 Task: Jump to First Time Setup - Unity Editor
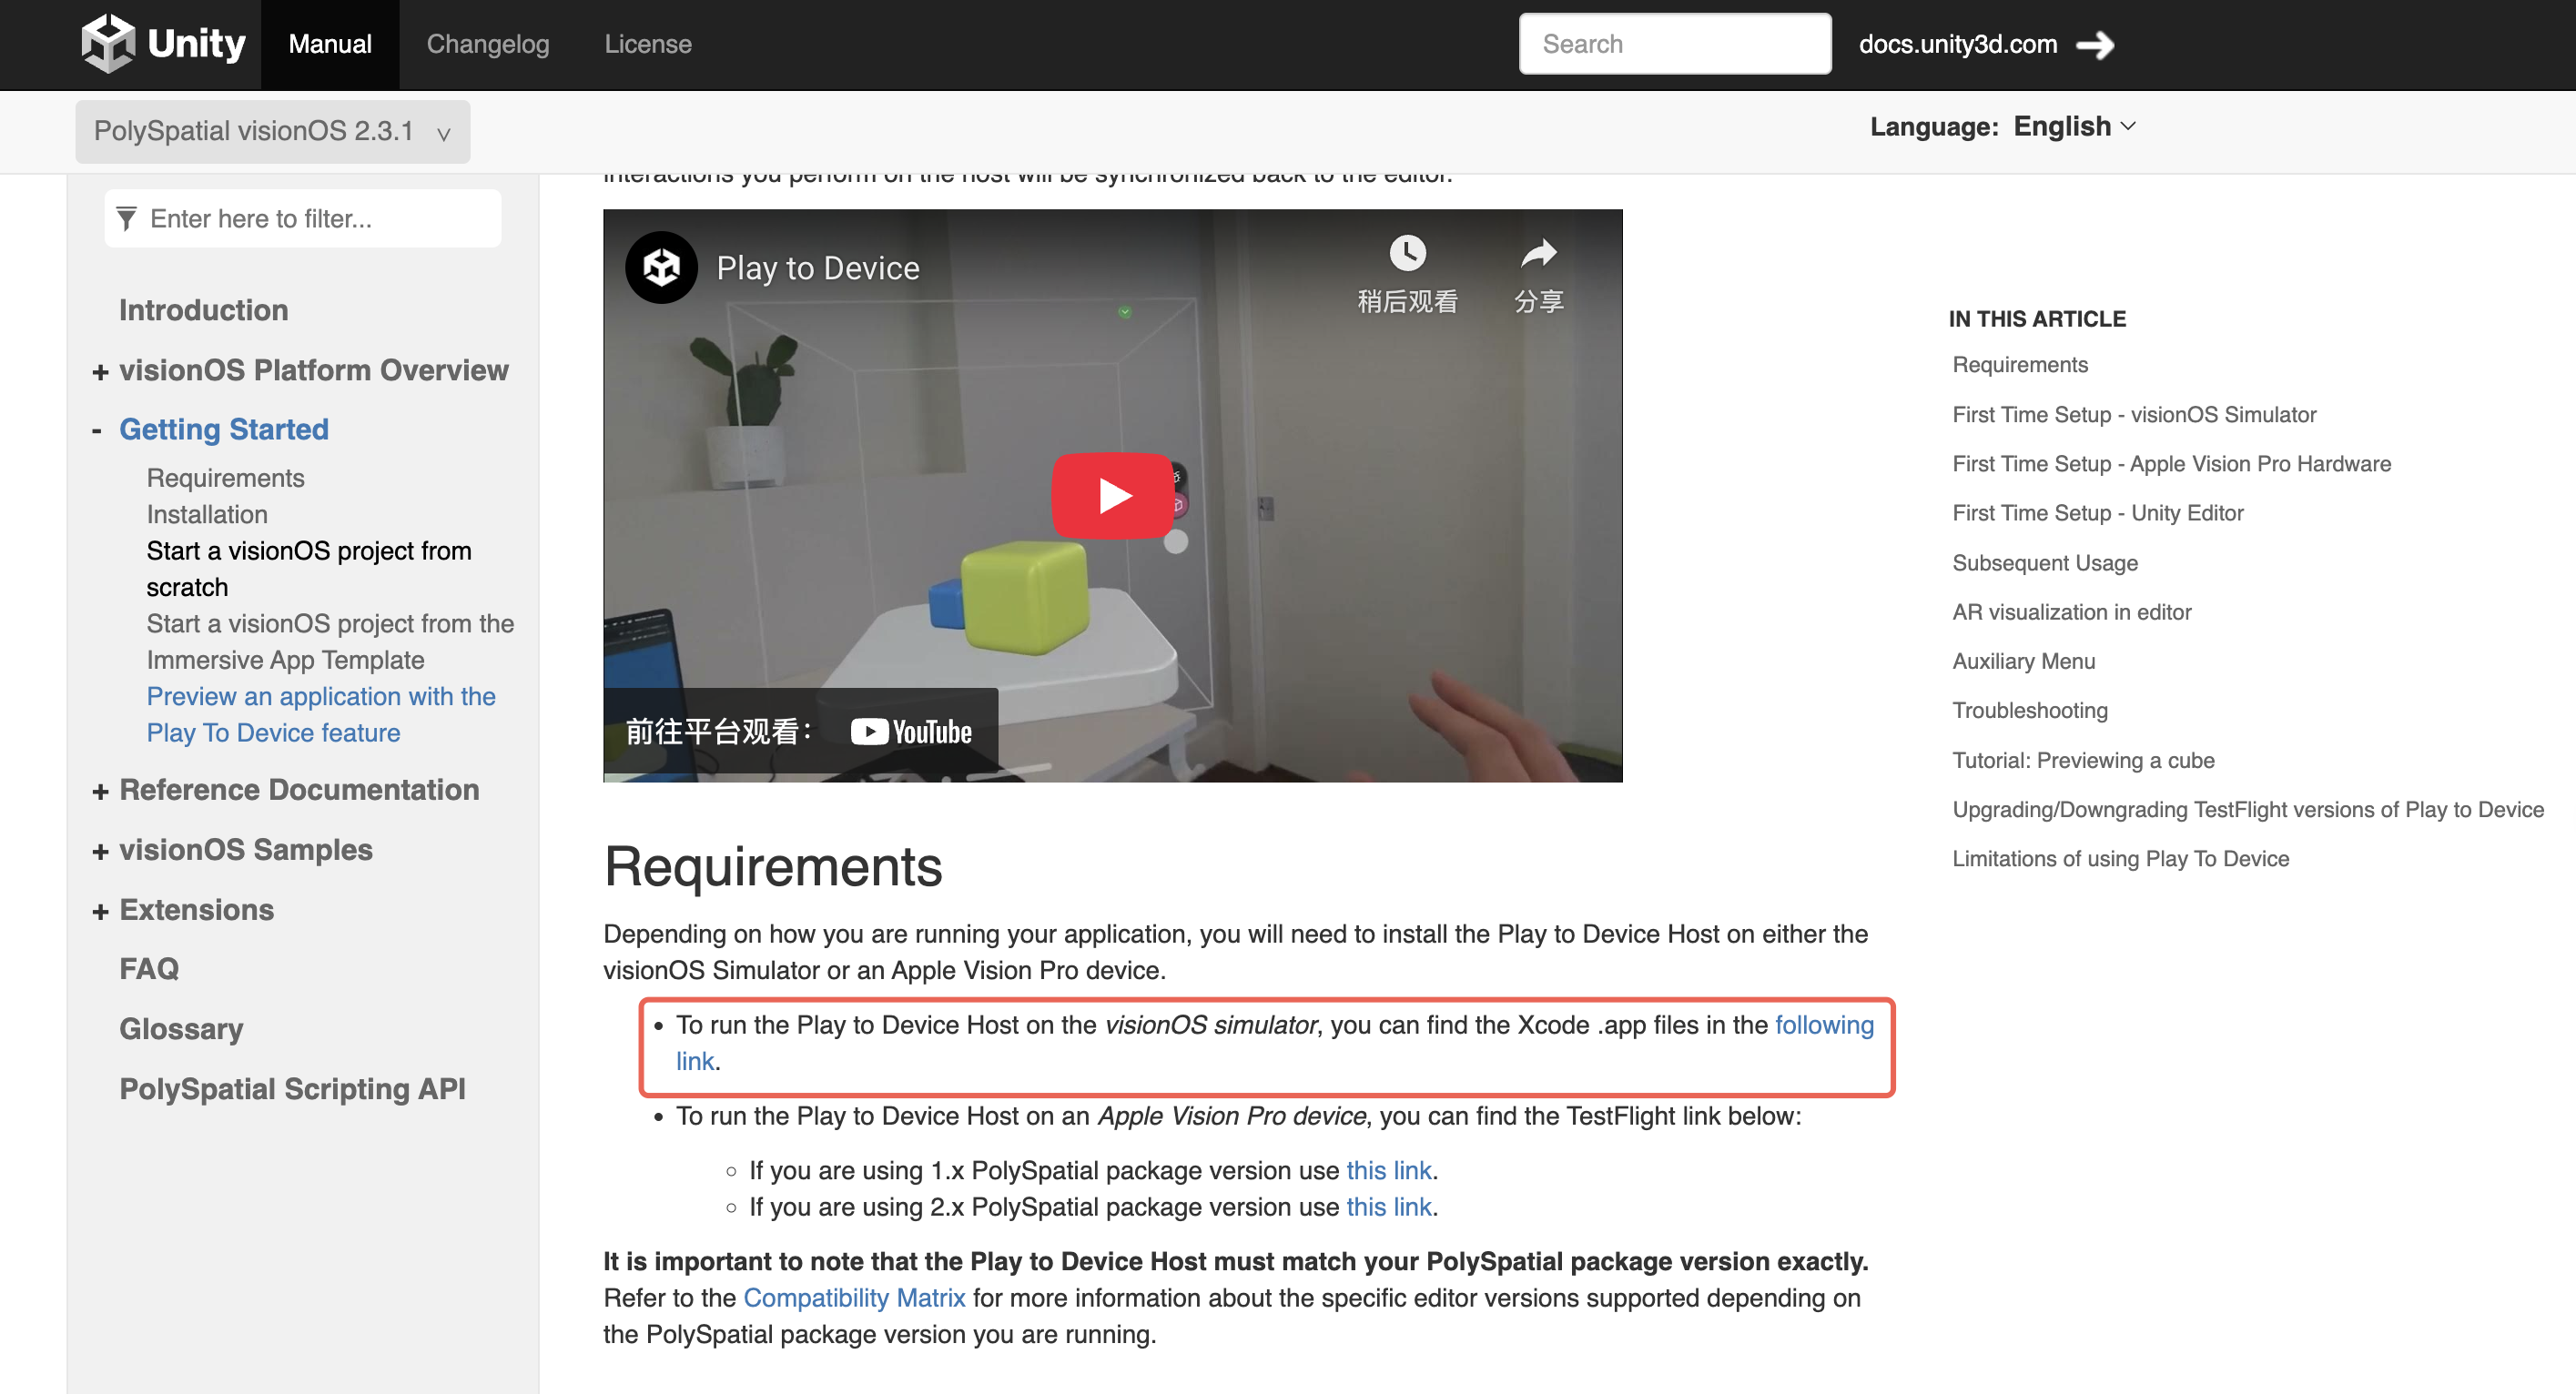tap(2098, 513)
